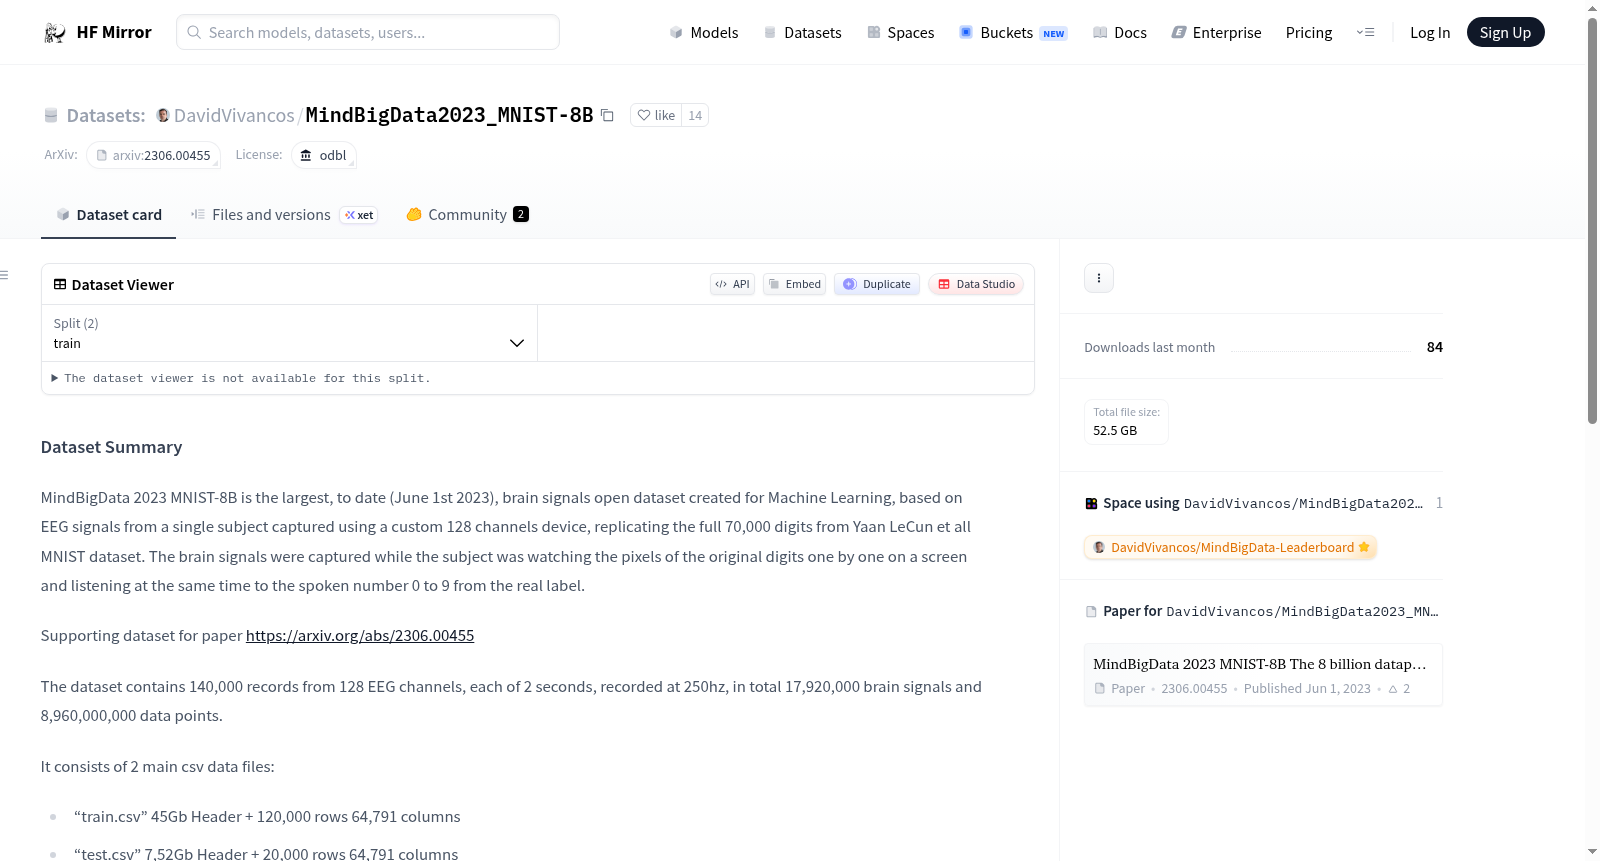Click the Embed button
Viewport: 1600px width, 861px height.
pos(795,284)
